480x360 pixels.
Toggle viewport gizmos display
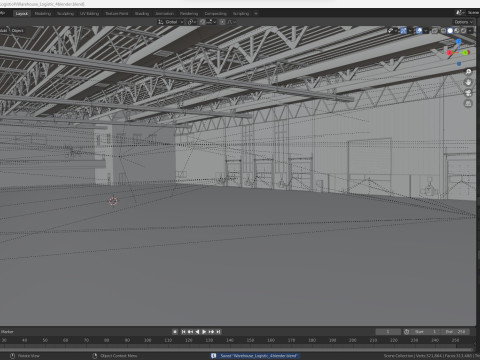[403, 31]
